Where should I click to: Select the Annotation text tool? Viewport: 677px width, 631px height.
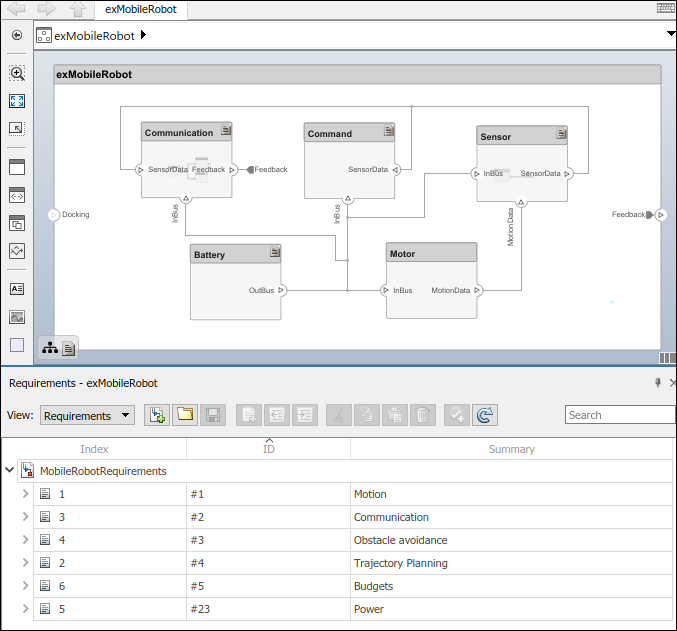17,289
